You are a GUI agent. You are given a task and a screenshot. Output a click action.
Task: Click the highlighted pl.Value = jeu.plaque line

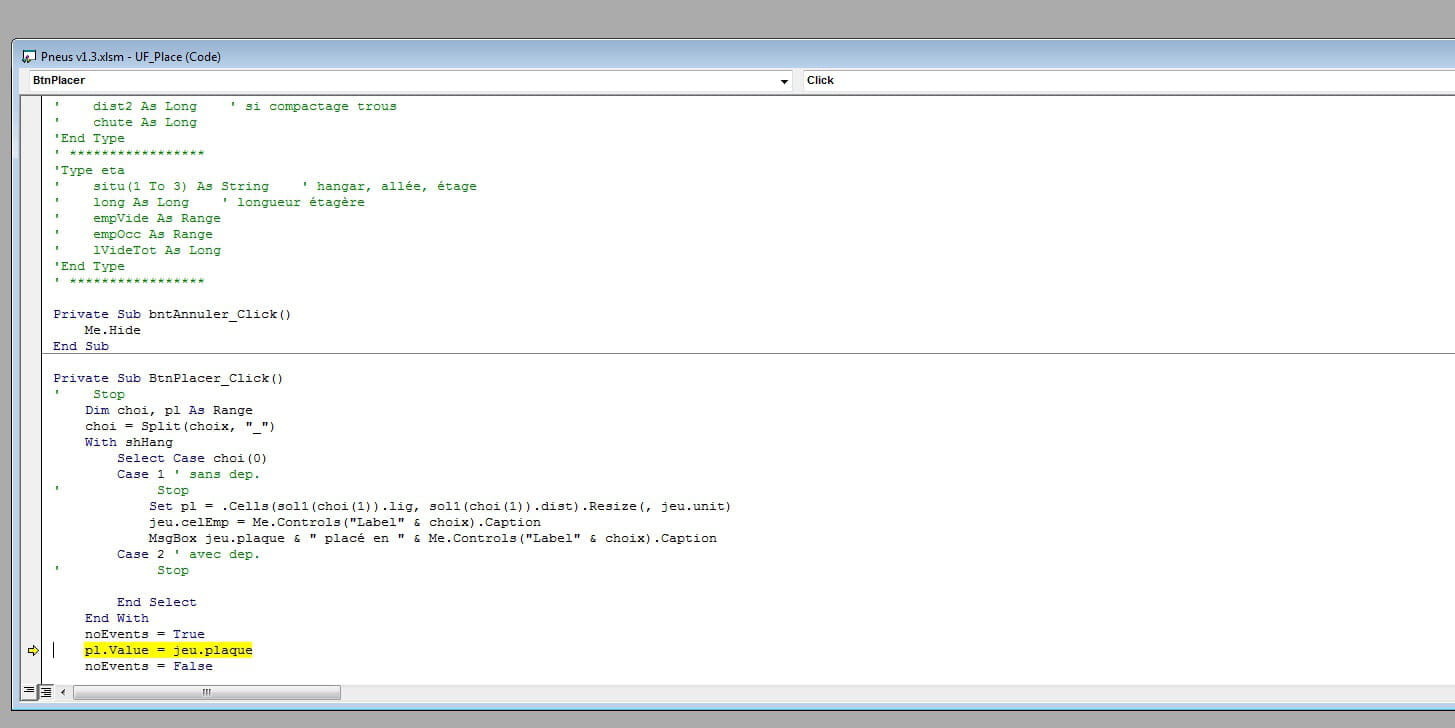click(x=168, y=650)
